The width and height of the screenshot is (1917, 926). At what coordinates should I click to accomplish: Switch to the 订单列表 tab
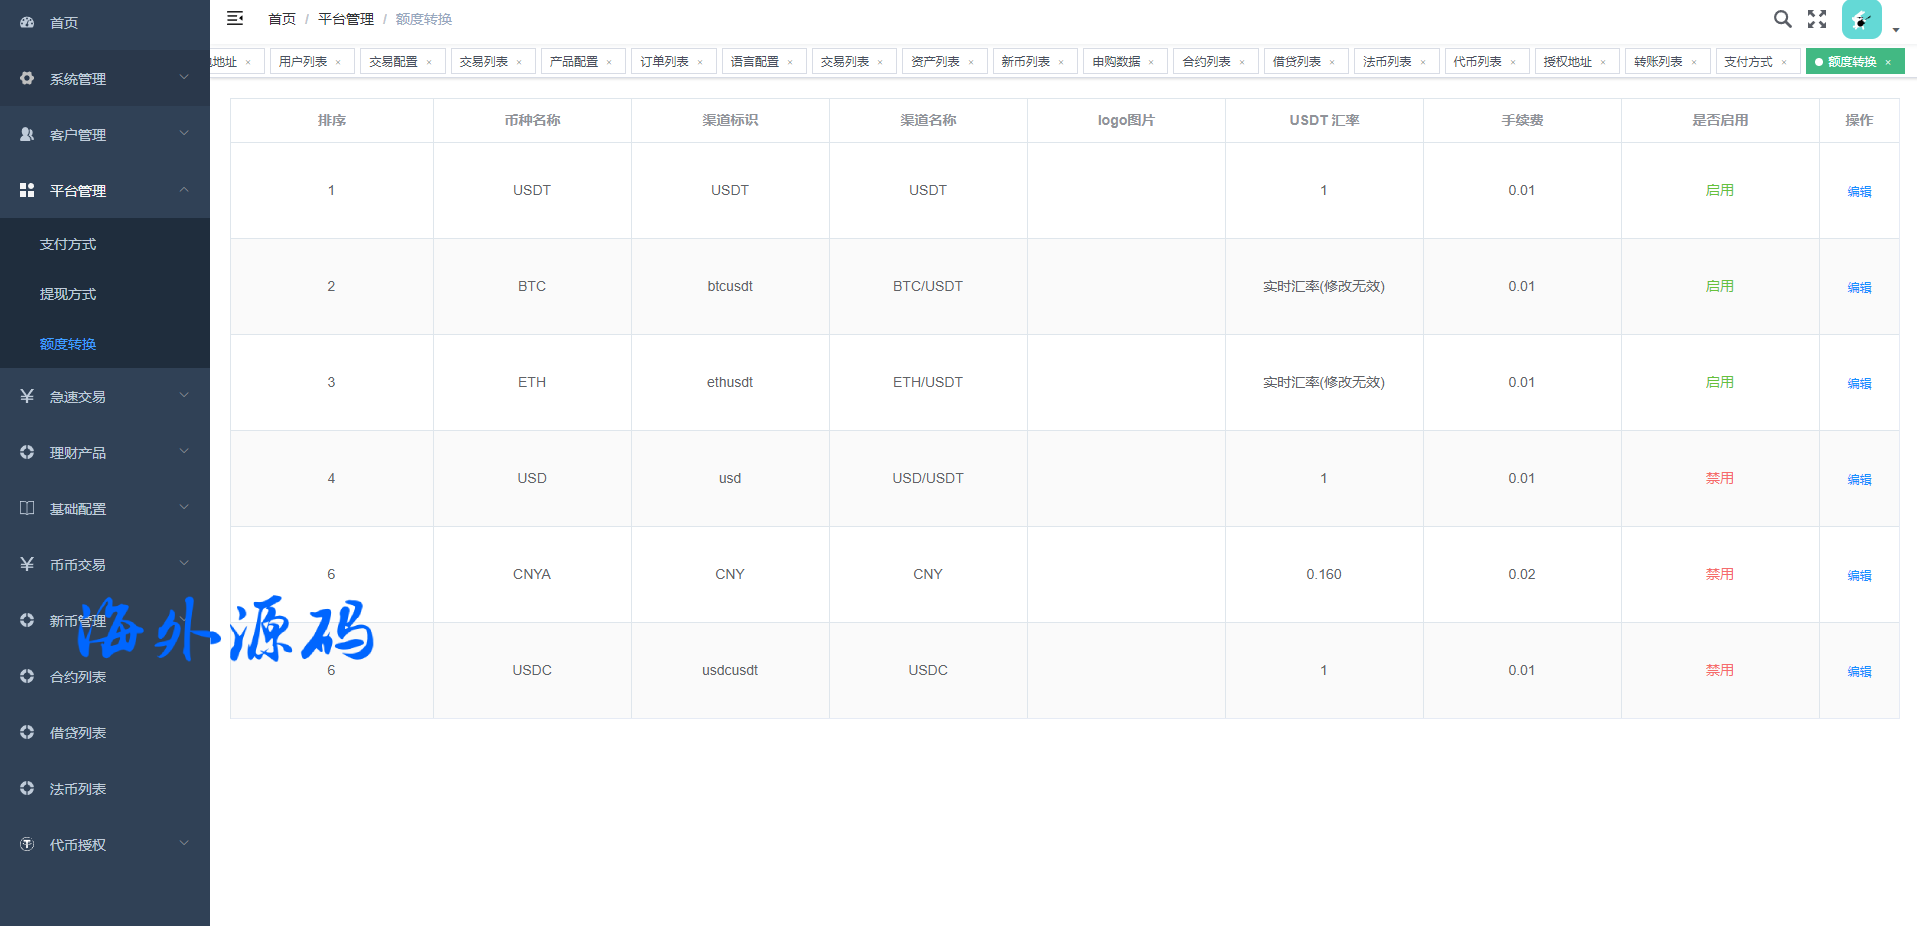664,62
